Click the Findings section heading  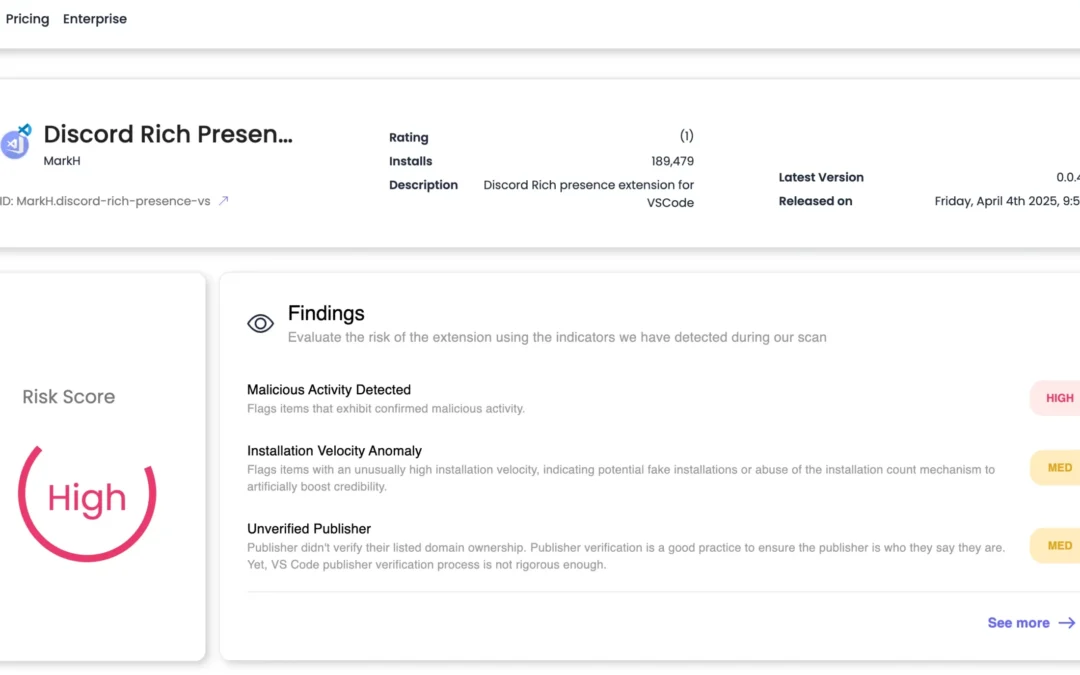click(x=326, y=313)
